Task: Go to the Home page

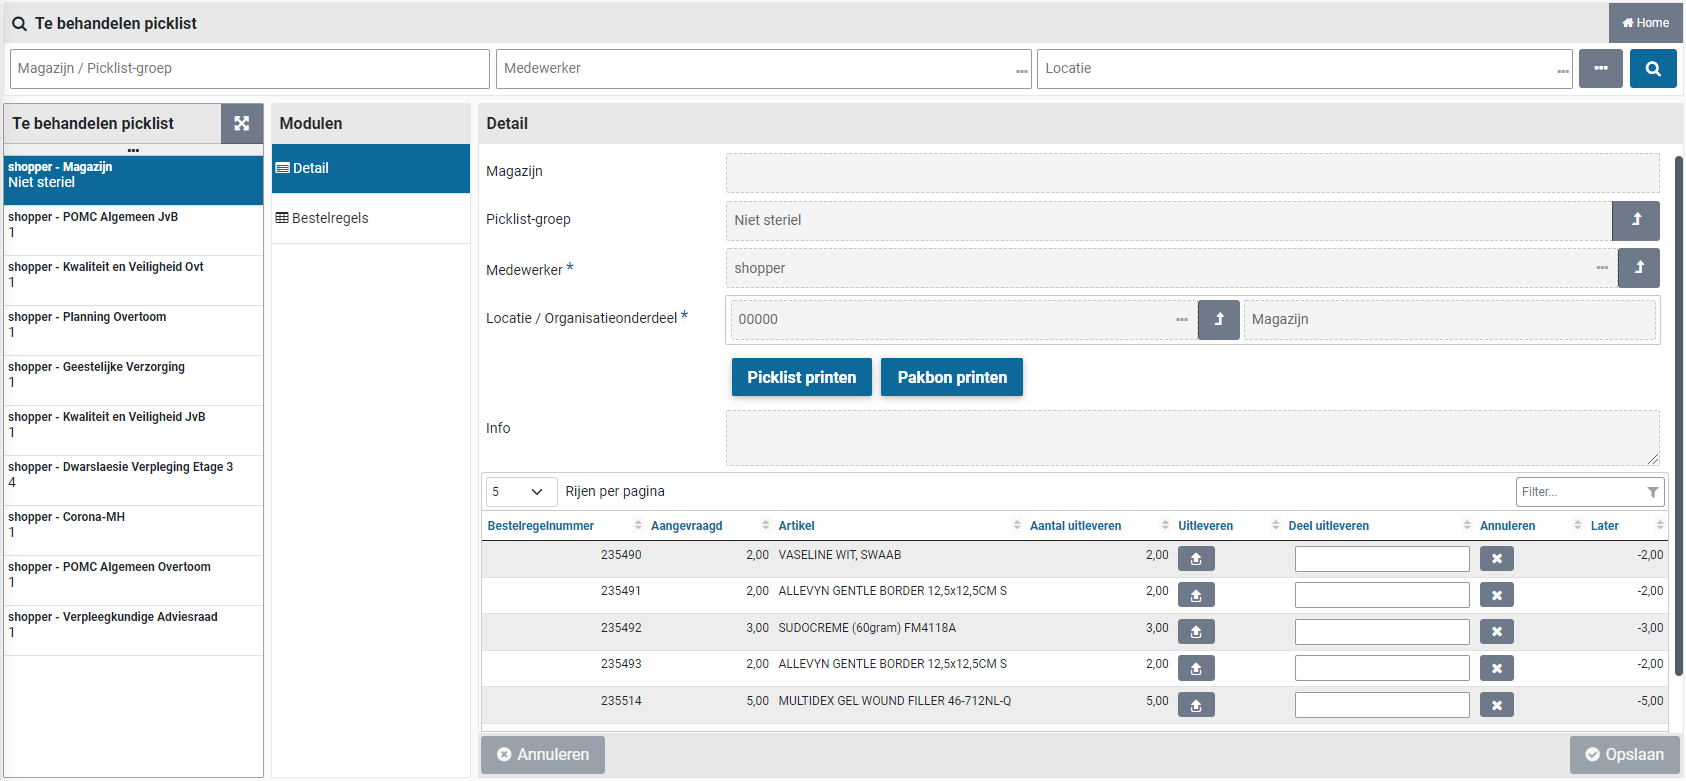Action: 1645,23
